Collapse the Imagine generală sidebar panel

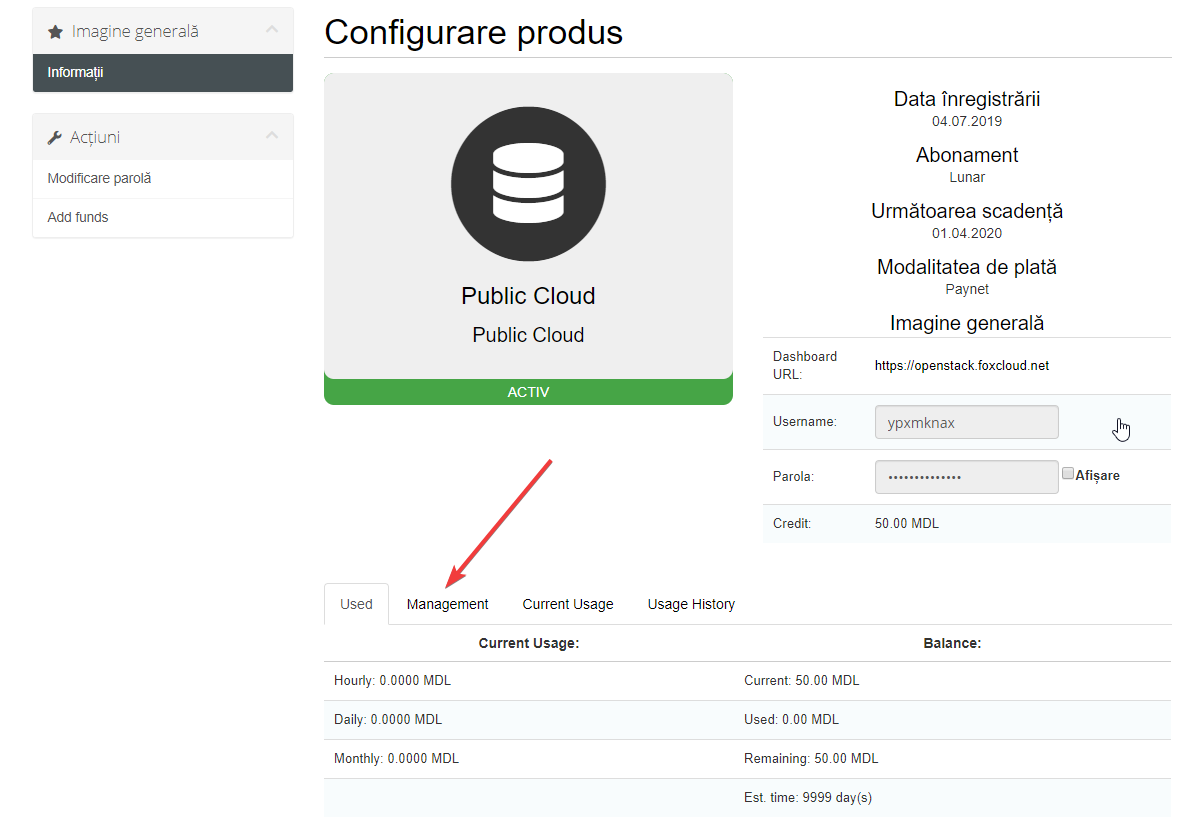272,31
